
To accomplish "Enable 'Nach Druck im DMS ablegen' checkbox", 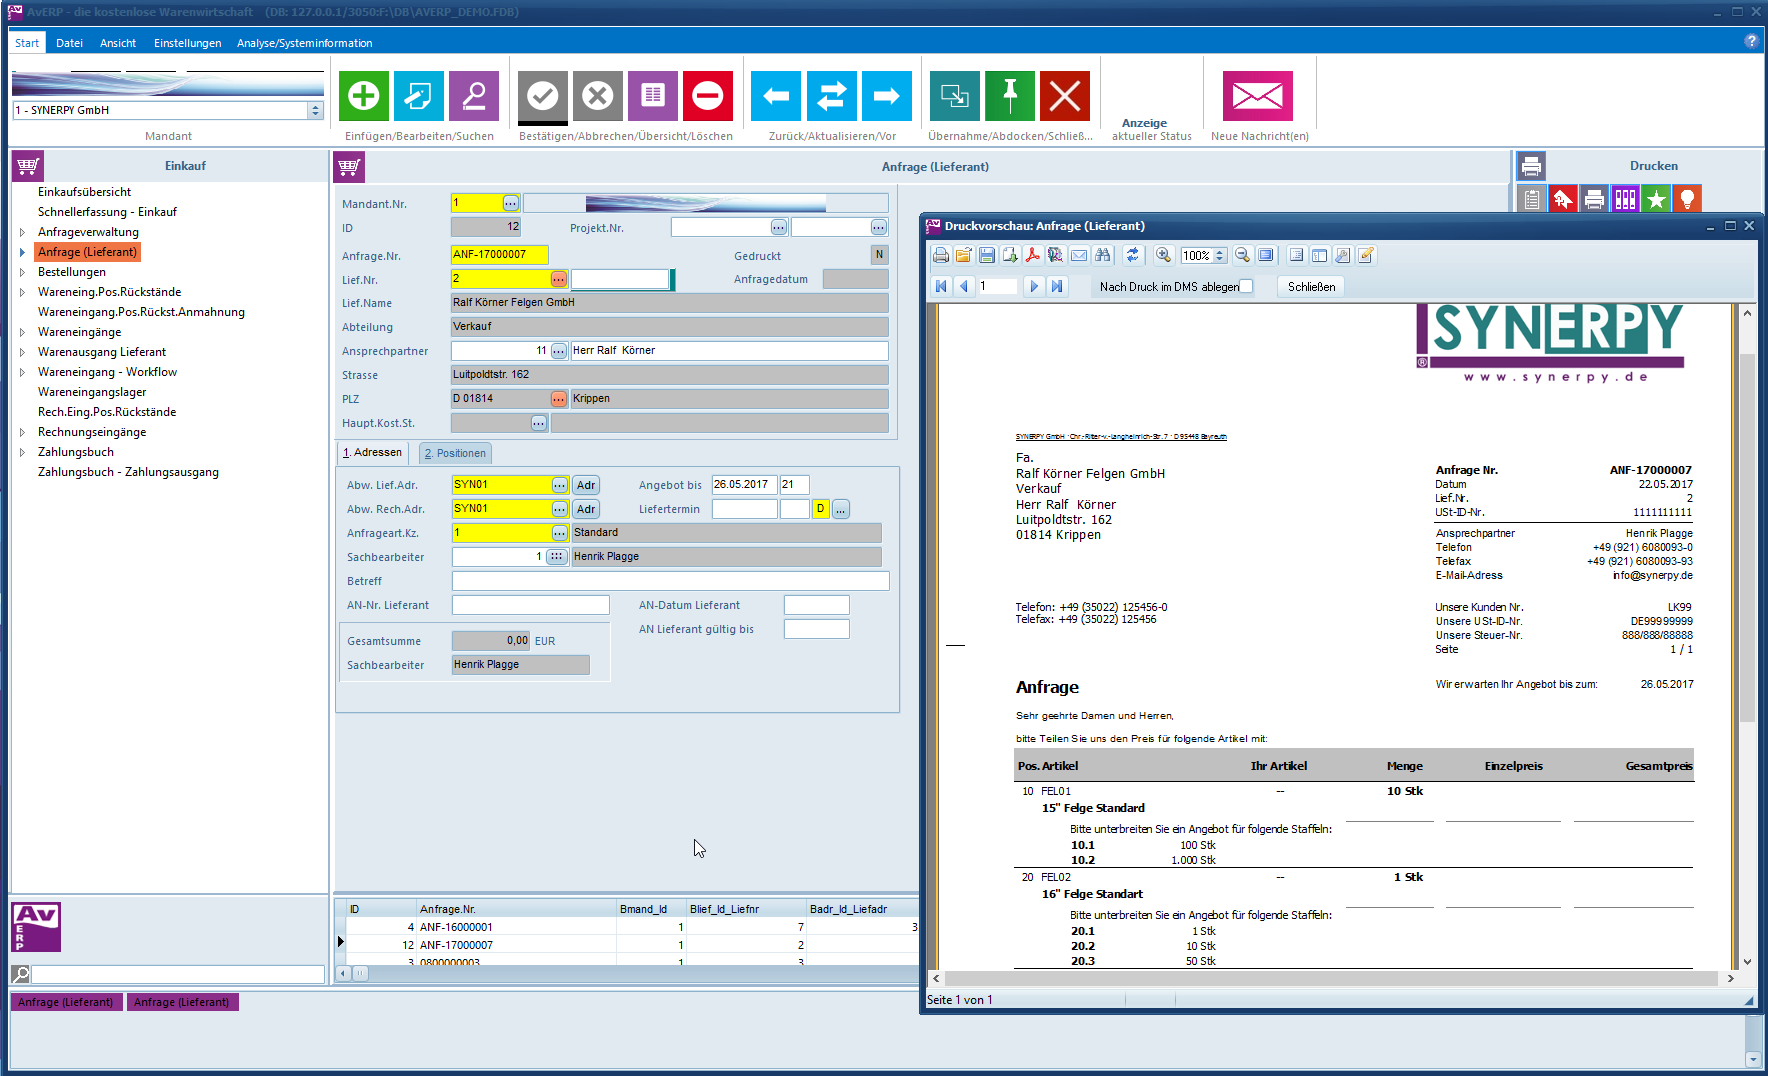I will point(1246,287).
